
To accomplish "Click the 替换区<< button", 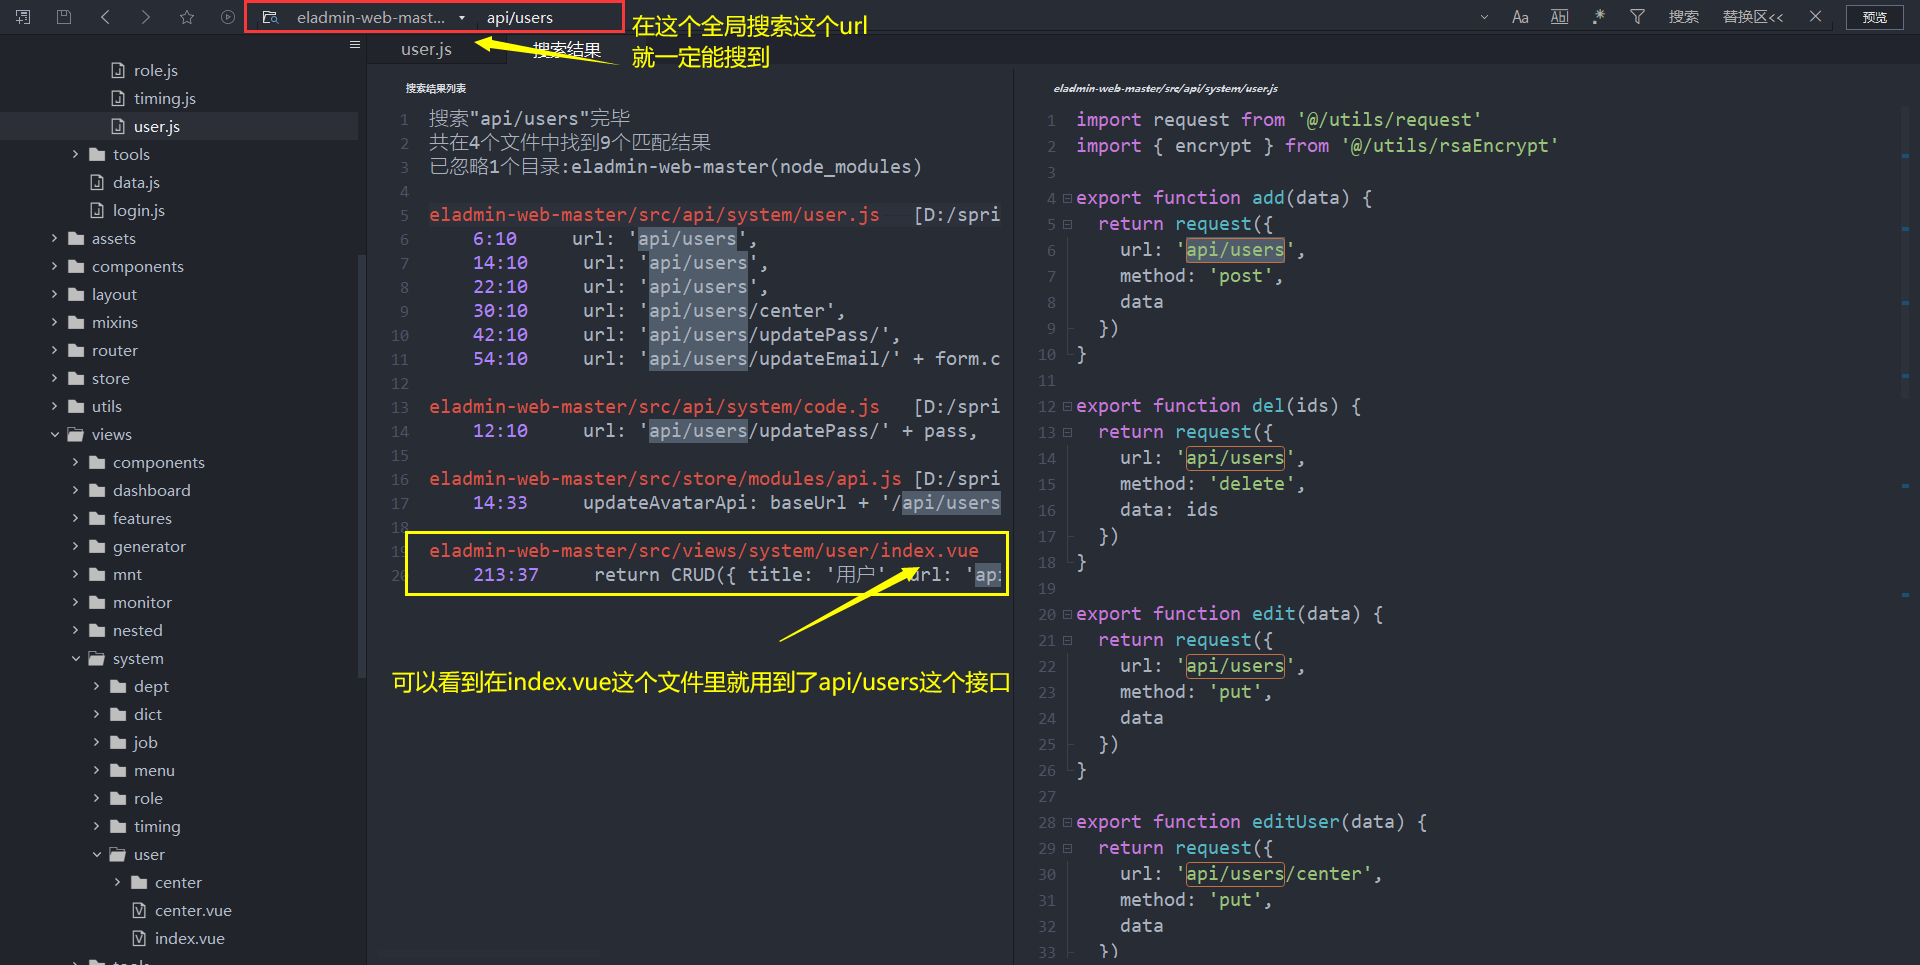I will point(1753,17).
